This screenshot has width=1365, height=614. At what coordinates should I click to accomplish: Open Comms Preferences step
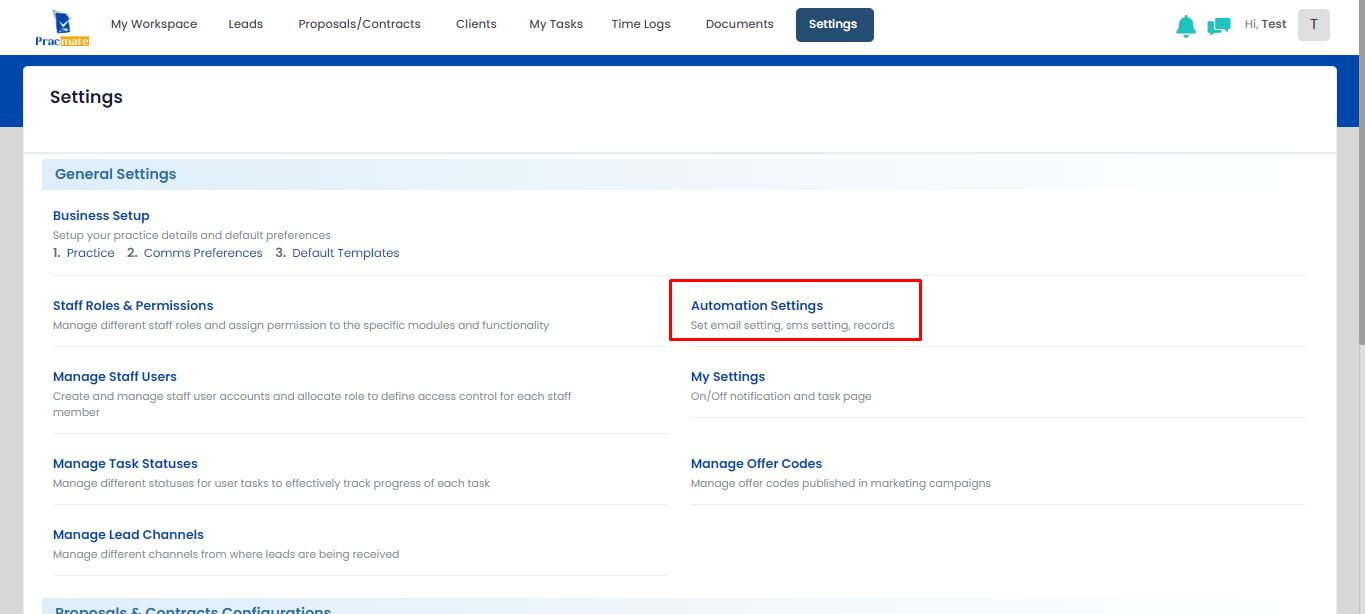pos(203,253)
